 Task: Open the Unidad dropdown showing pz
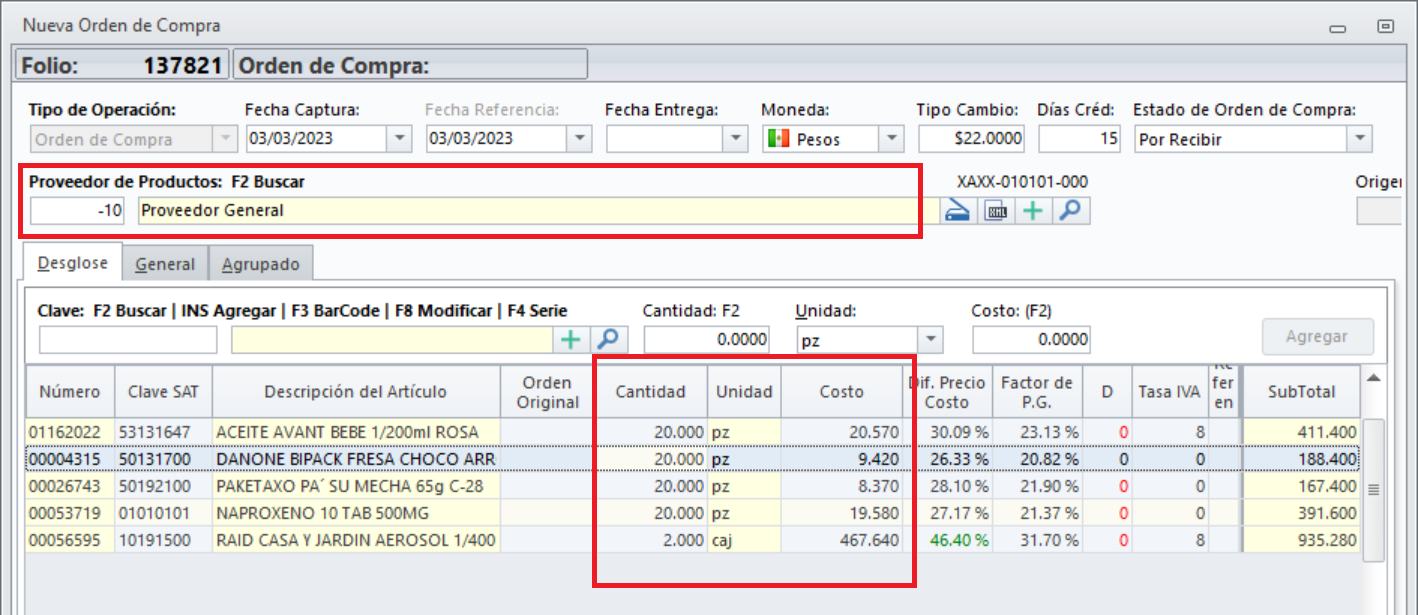tap(930, 340)
